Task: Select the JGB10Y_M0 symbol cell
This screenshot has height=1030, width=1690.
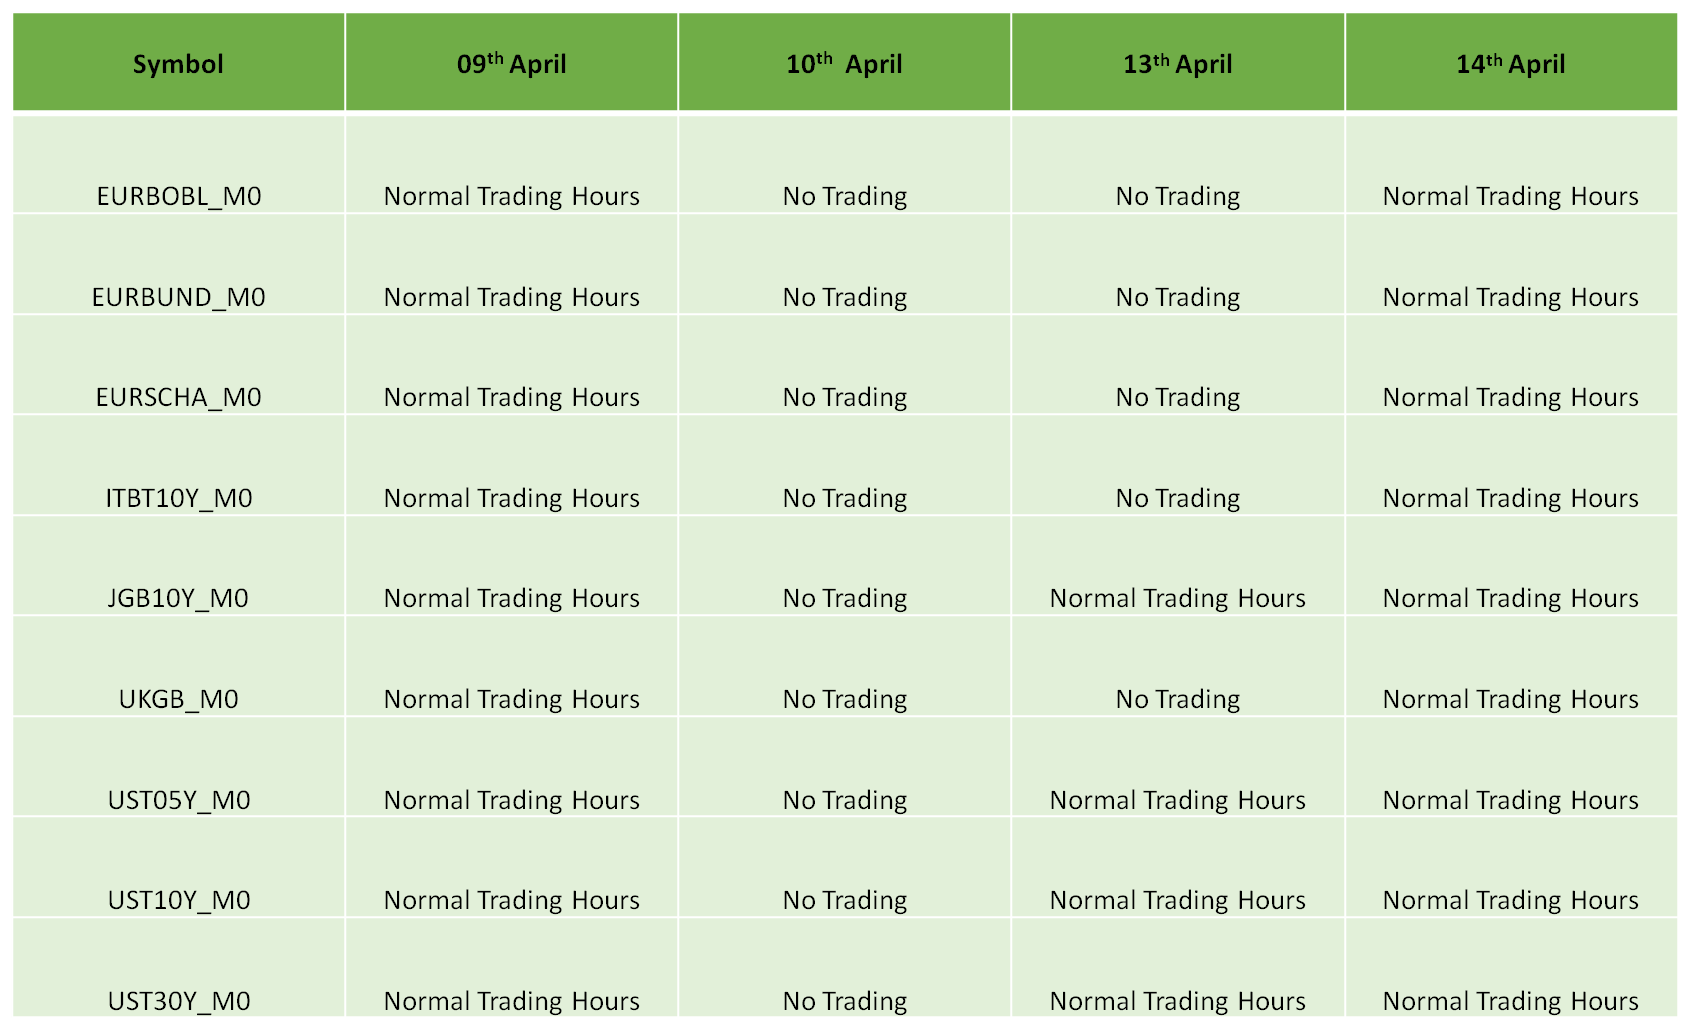Action: (179, 566)
